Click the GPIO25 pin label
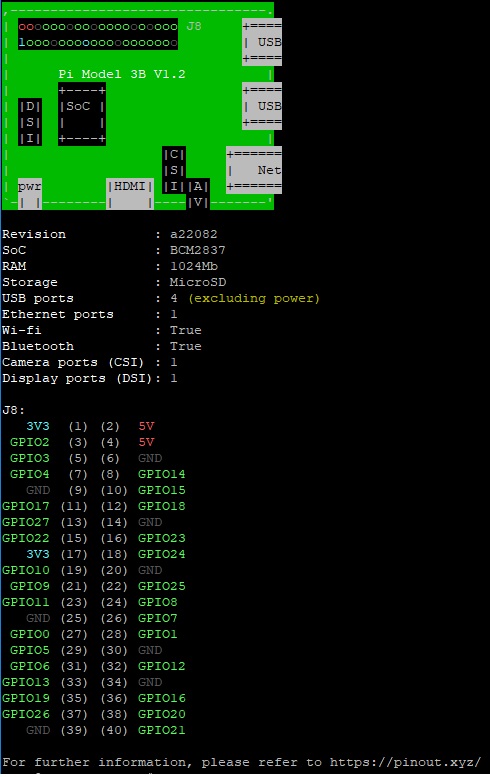The image size is (490, 777). (x=162, y=586)
